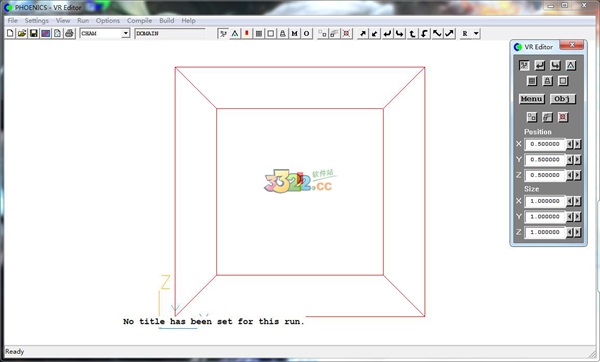Click the printer icon in toolbar
This screenshot has height=362, width=600.
pyautogui.click(x=69, y=34)
